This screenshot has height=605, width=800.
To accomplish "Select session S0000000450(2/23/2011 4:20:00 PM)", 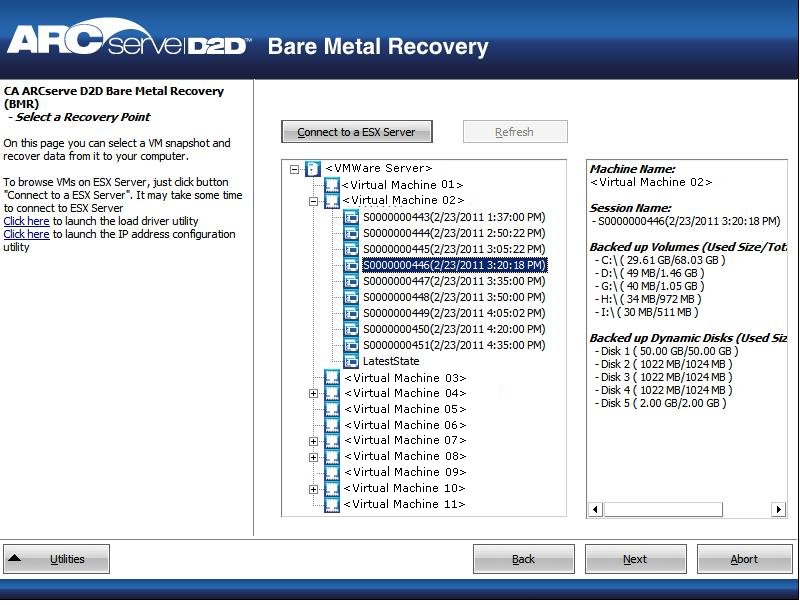I will coord(454,329).
